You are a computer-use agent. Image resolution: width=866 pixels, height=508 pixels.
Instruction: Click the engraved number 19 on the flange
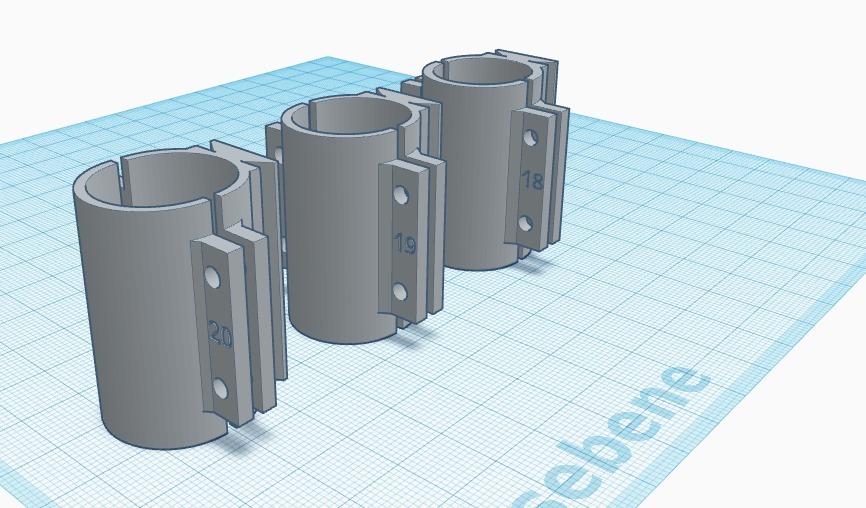pyautogui.click(x=405, y=244)
